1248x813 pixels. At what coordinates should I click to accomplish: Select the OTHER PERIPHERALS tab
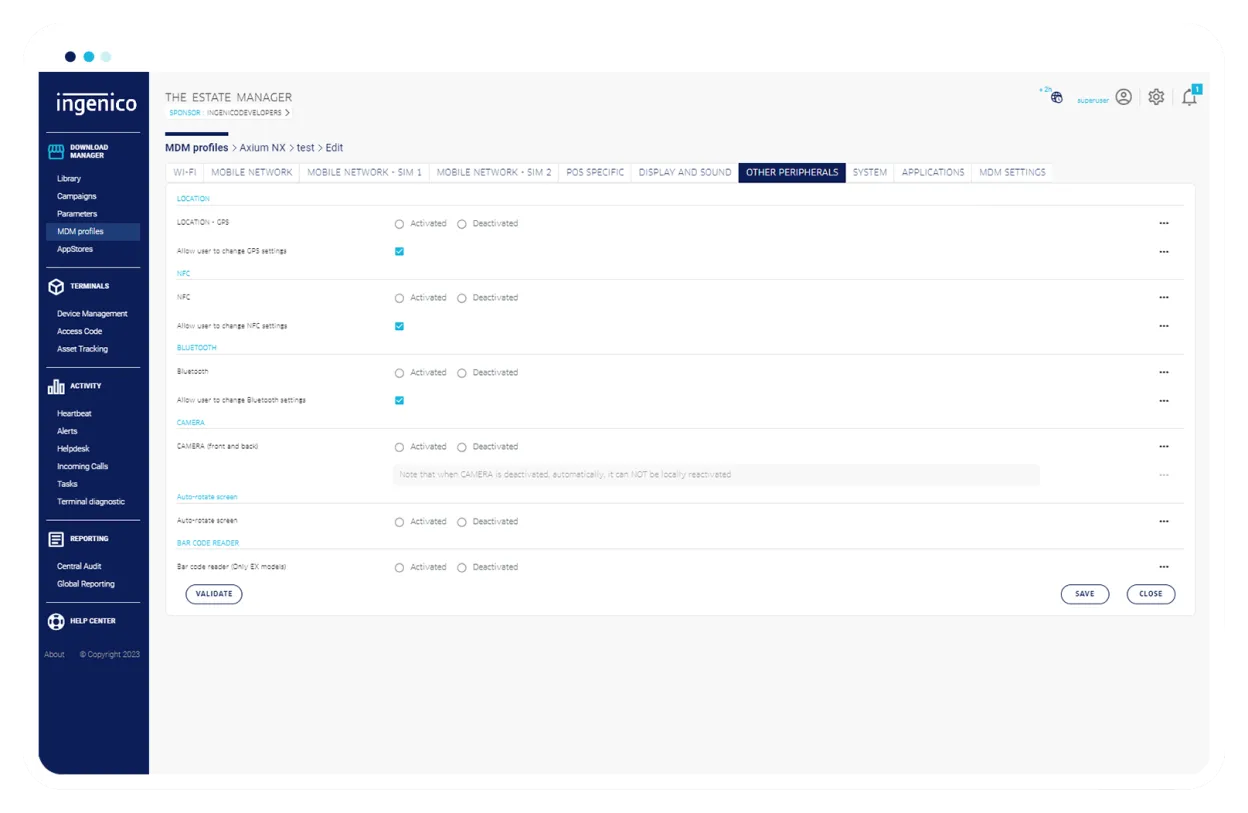coord(792,172)
